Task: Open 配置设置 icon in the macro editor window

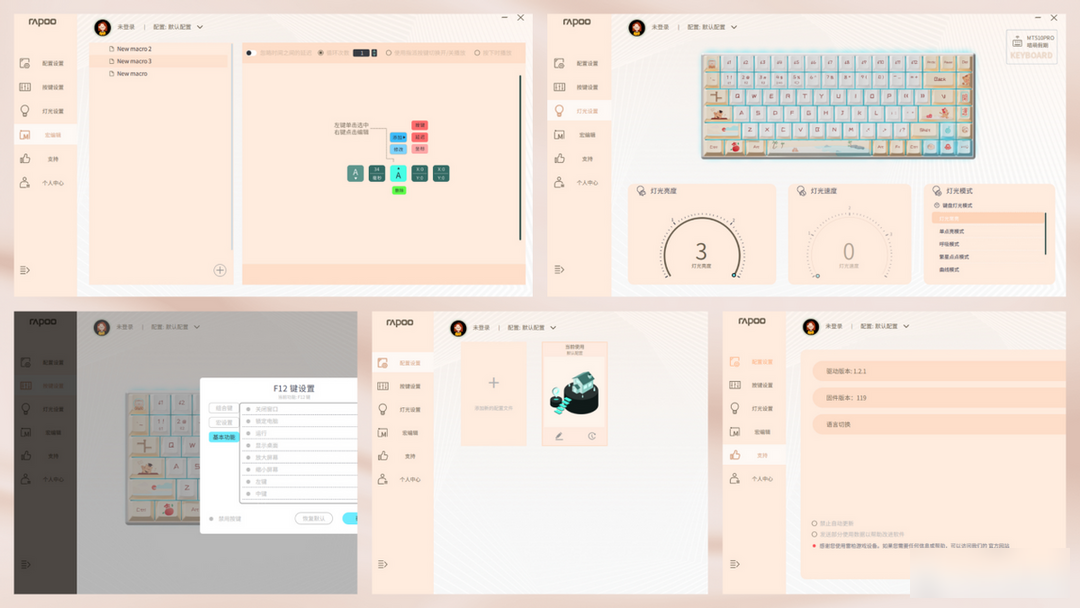Action: click(25, 63)
